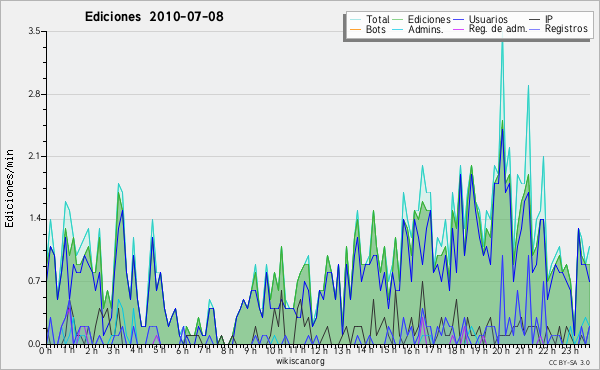Click the 'Ediciones' legend label

429,19
